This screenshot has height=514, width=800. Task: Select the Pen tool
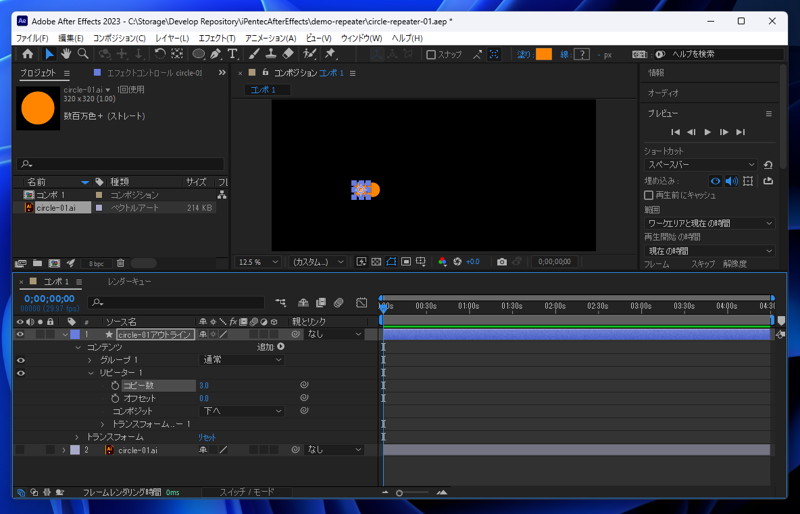pos(215,54)
